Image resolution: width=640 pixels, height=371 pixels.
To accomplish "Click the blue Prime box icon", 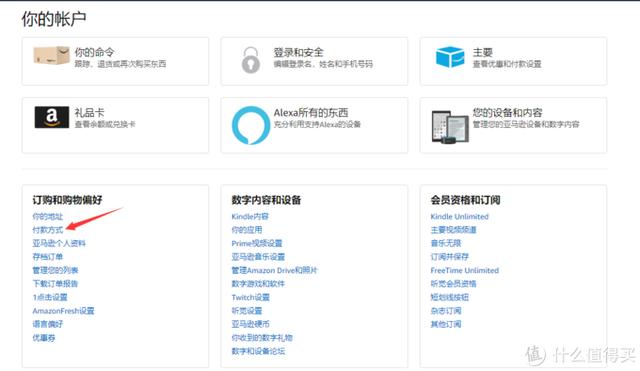I will coord(450,57).
